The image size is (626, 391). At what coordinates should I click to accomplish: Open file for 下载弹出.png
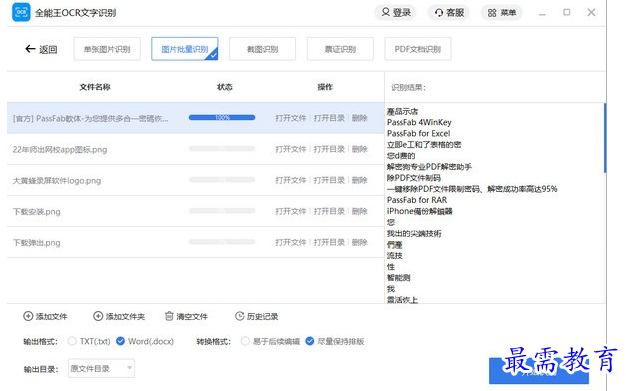tap(291, 242)
